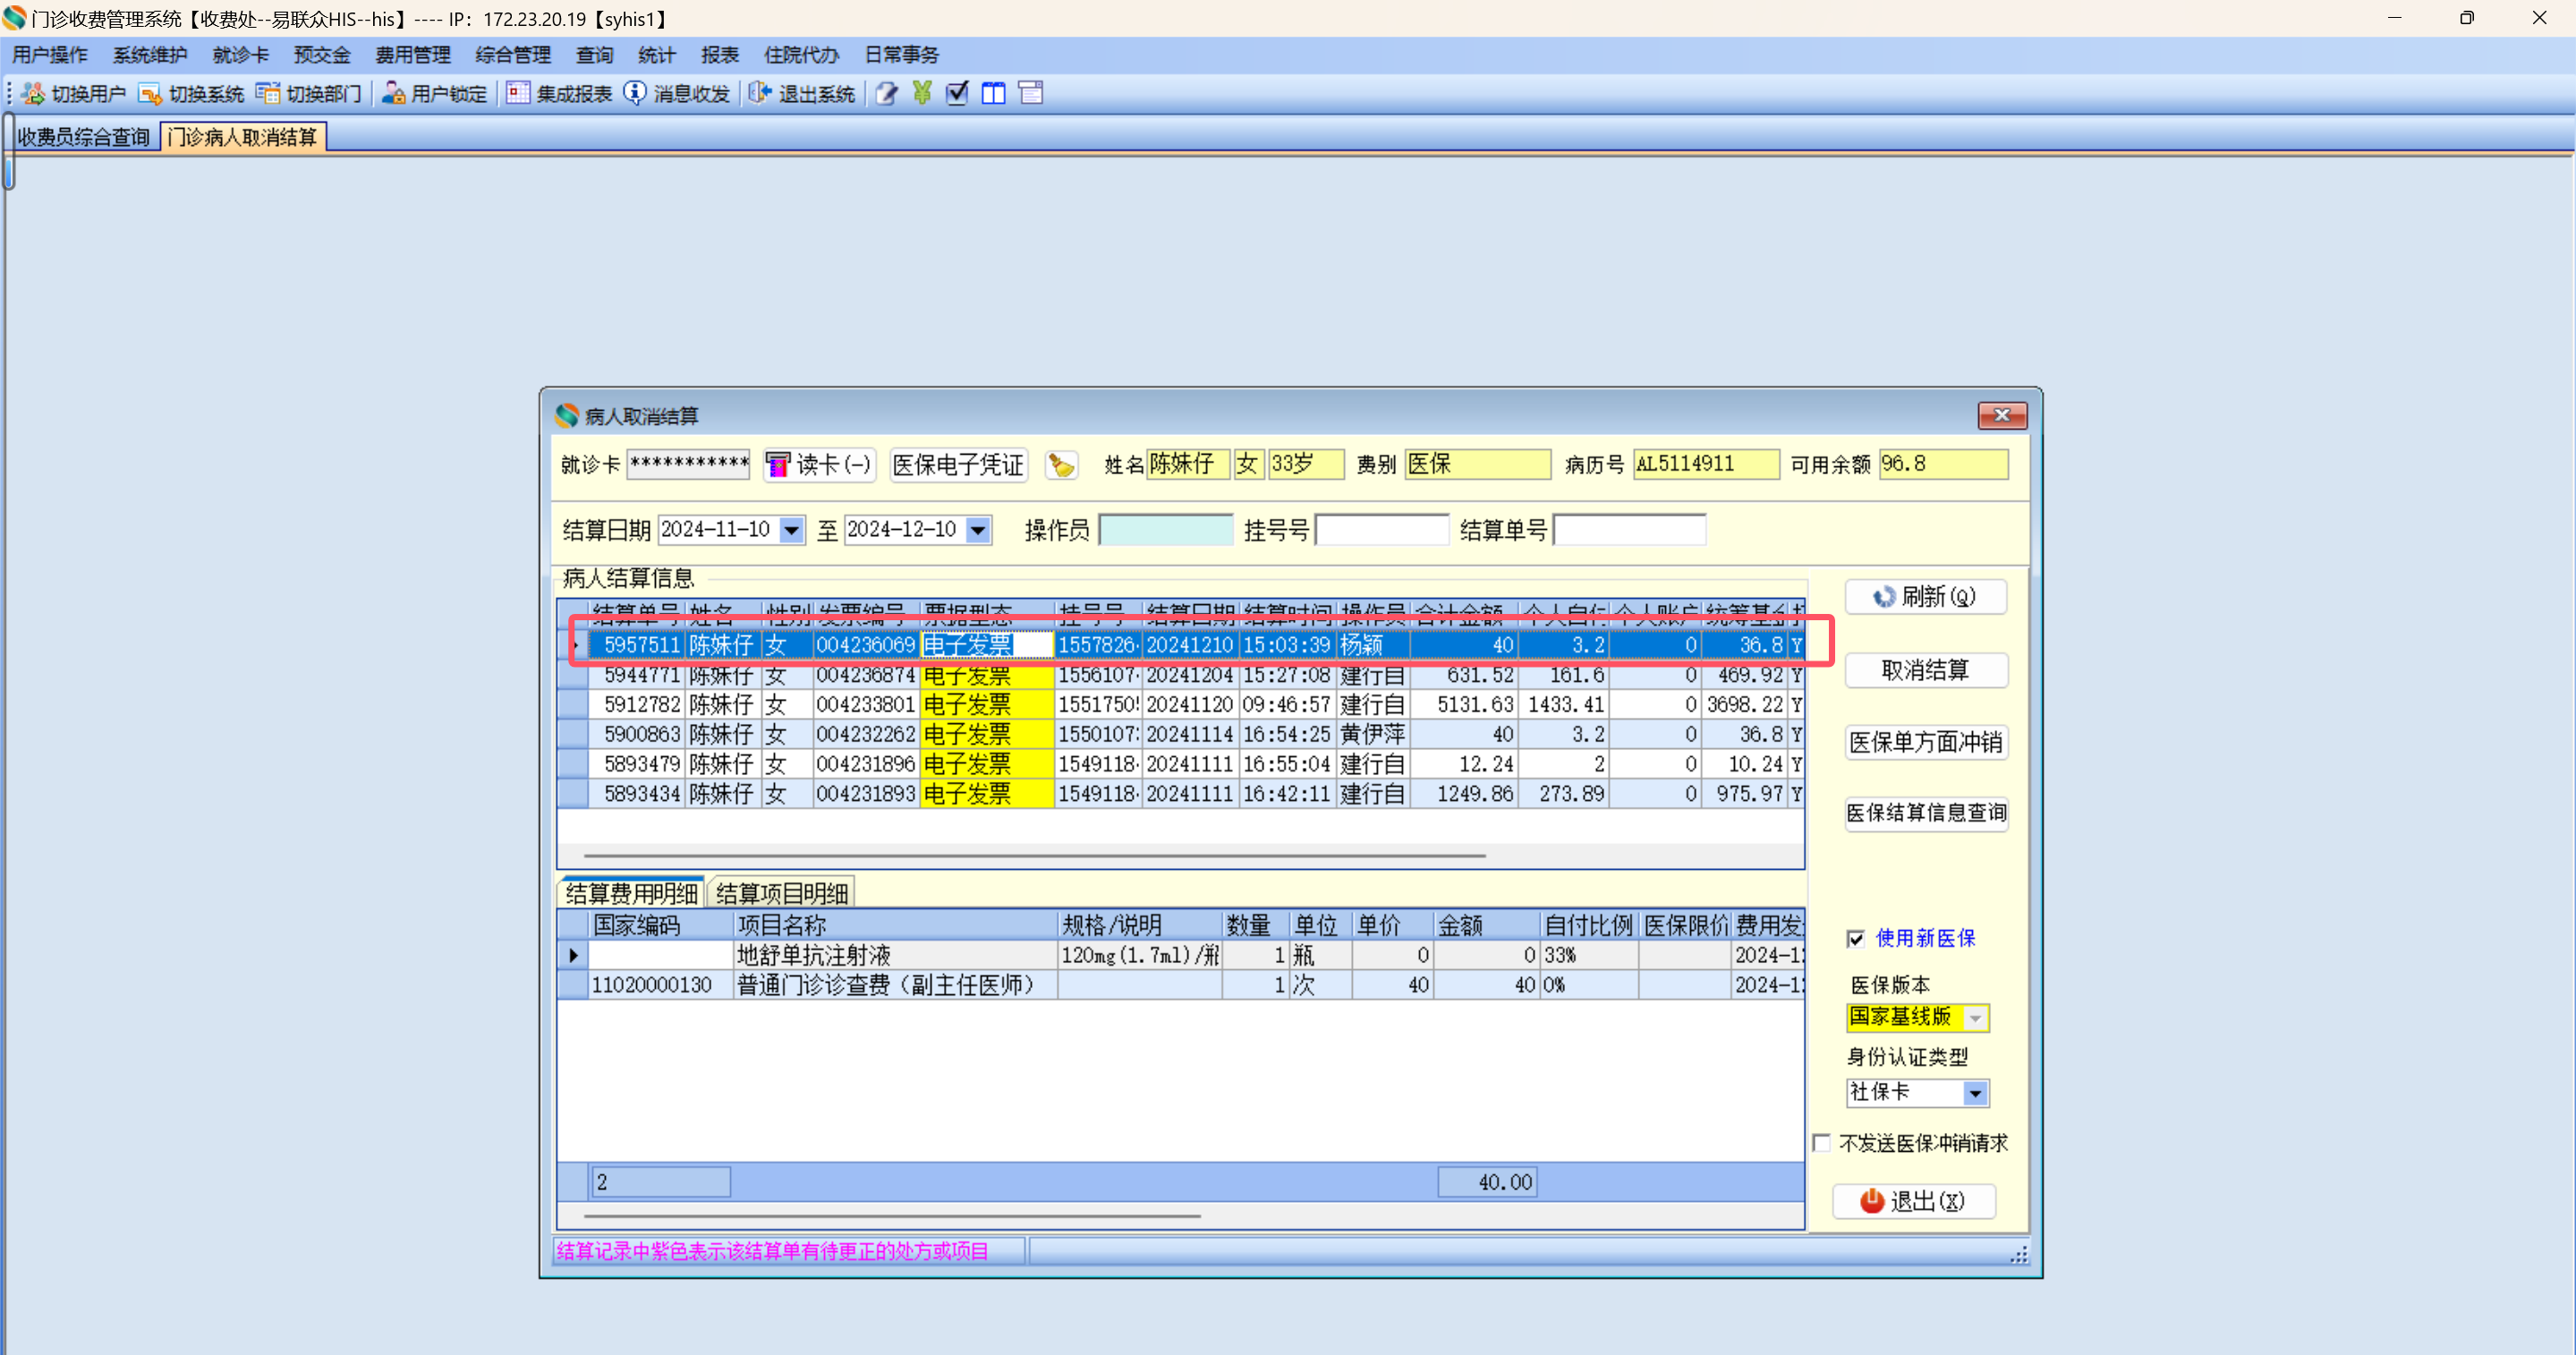Switch to 结算项目明细 tab
2576x1355 pixels.
point(782,893)
